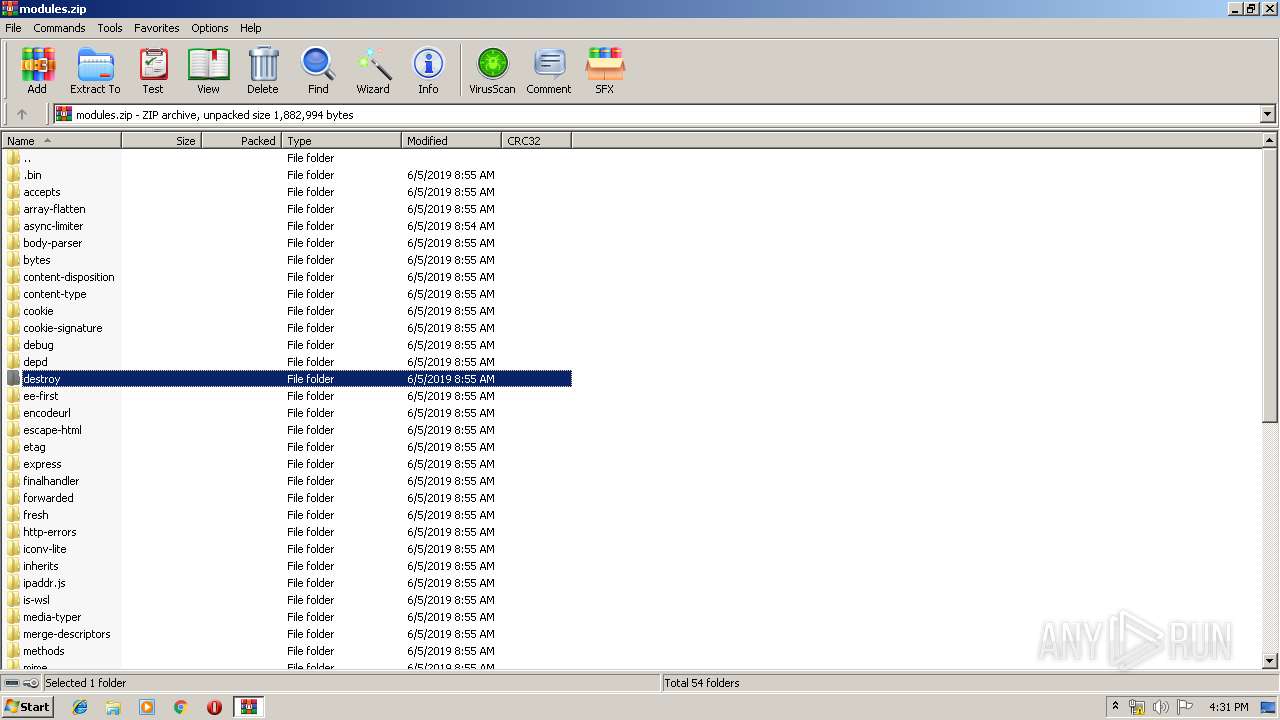Select the content-disposition folder

287,277
